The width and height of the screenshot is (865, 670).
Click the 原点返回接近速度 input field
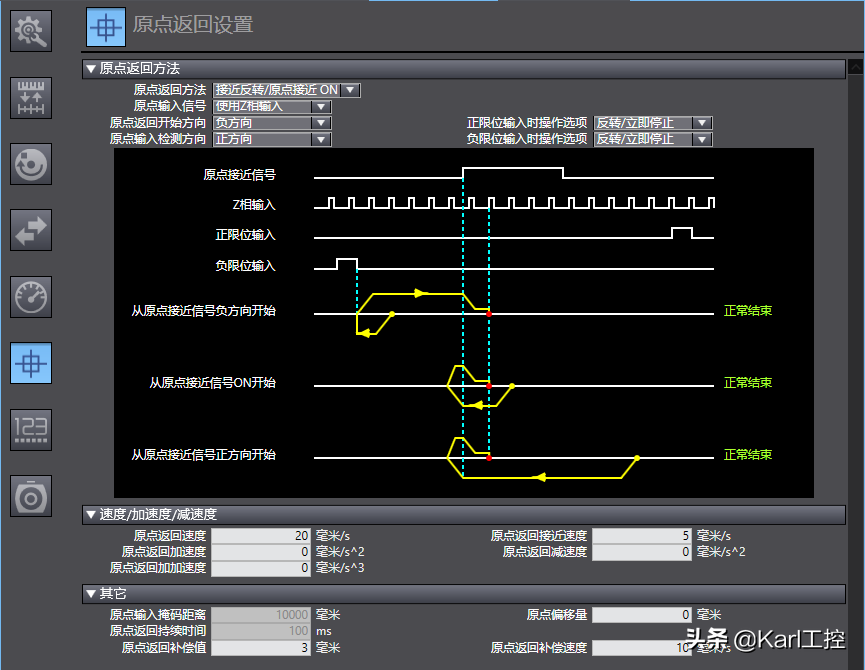(641, 535)
